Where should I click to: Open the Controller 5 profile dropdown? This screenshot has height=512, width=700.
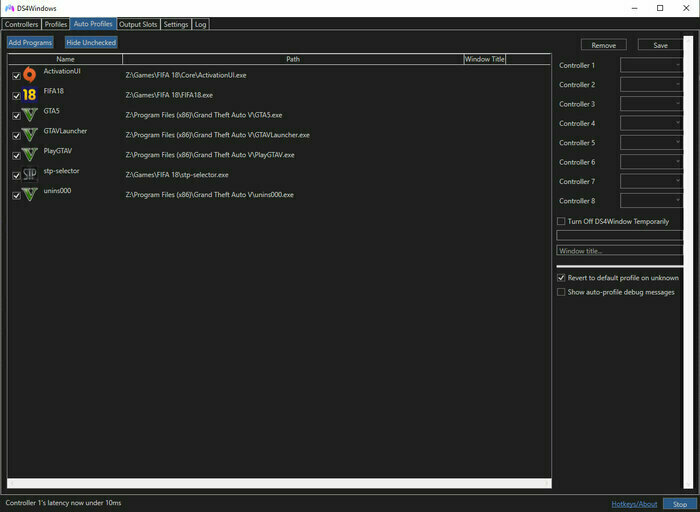(x=651, y=143)
